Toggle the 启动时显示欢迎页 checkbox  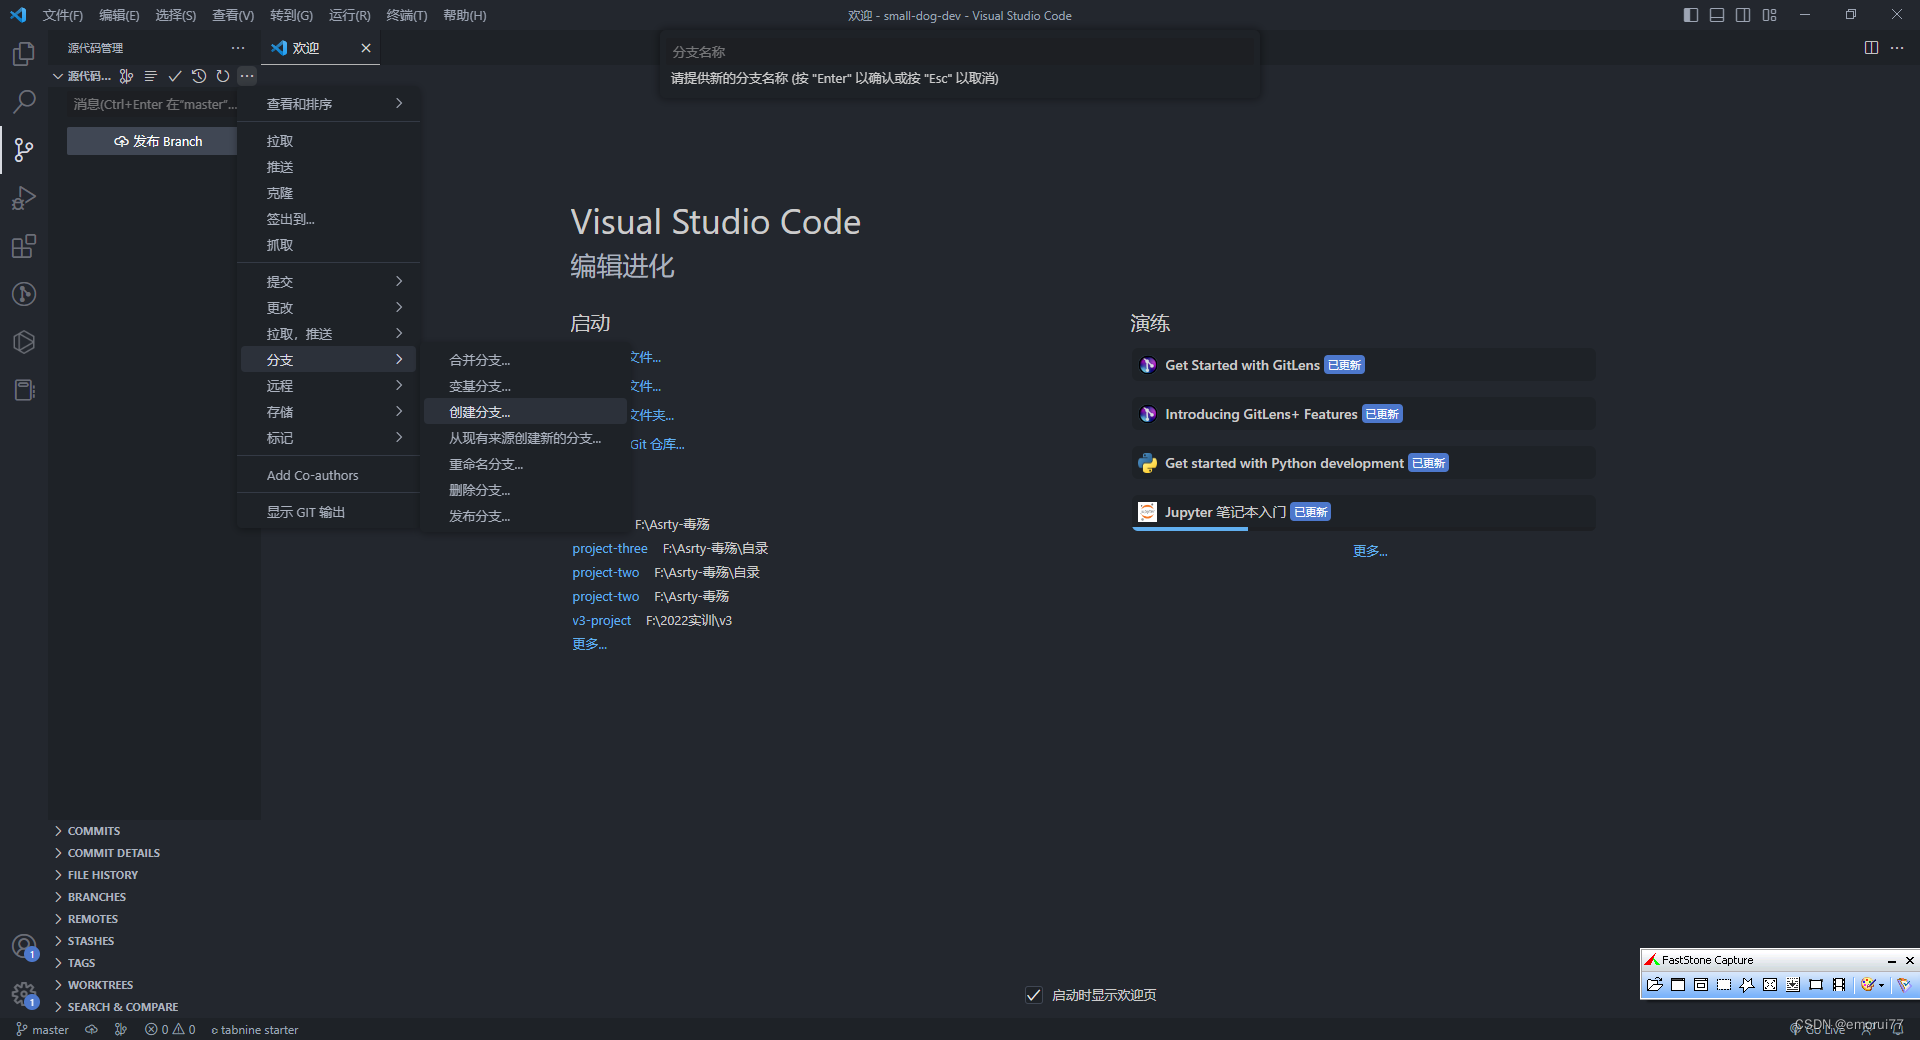click(x=1034, y=994)
